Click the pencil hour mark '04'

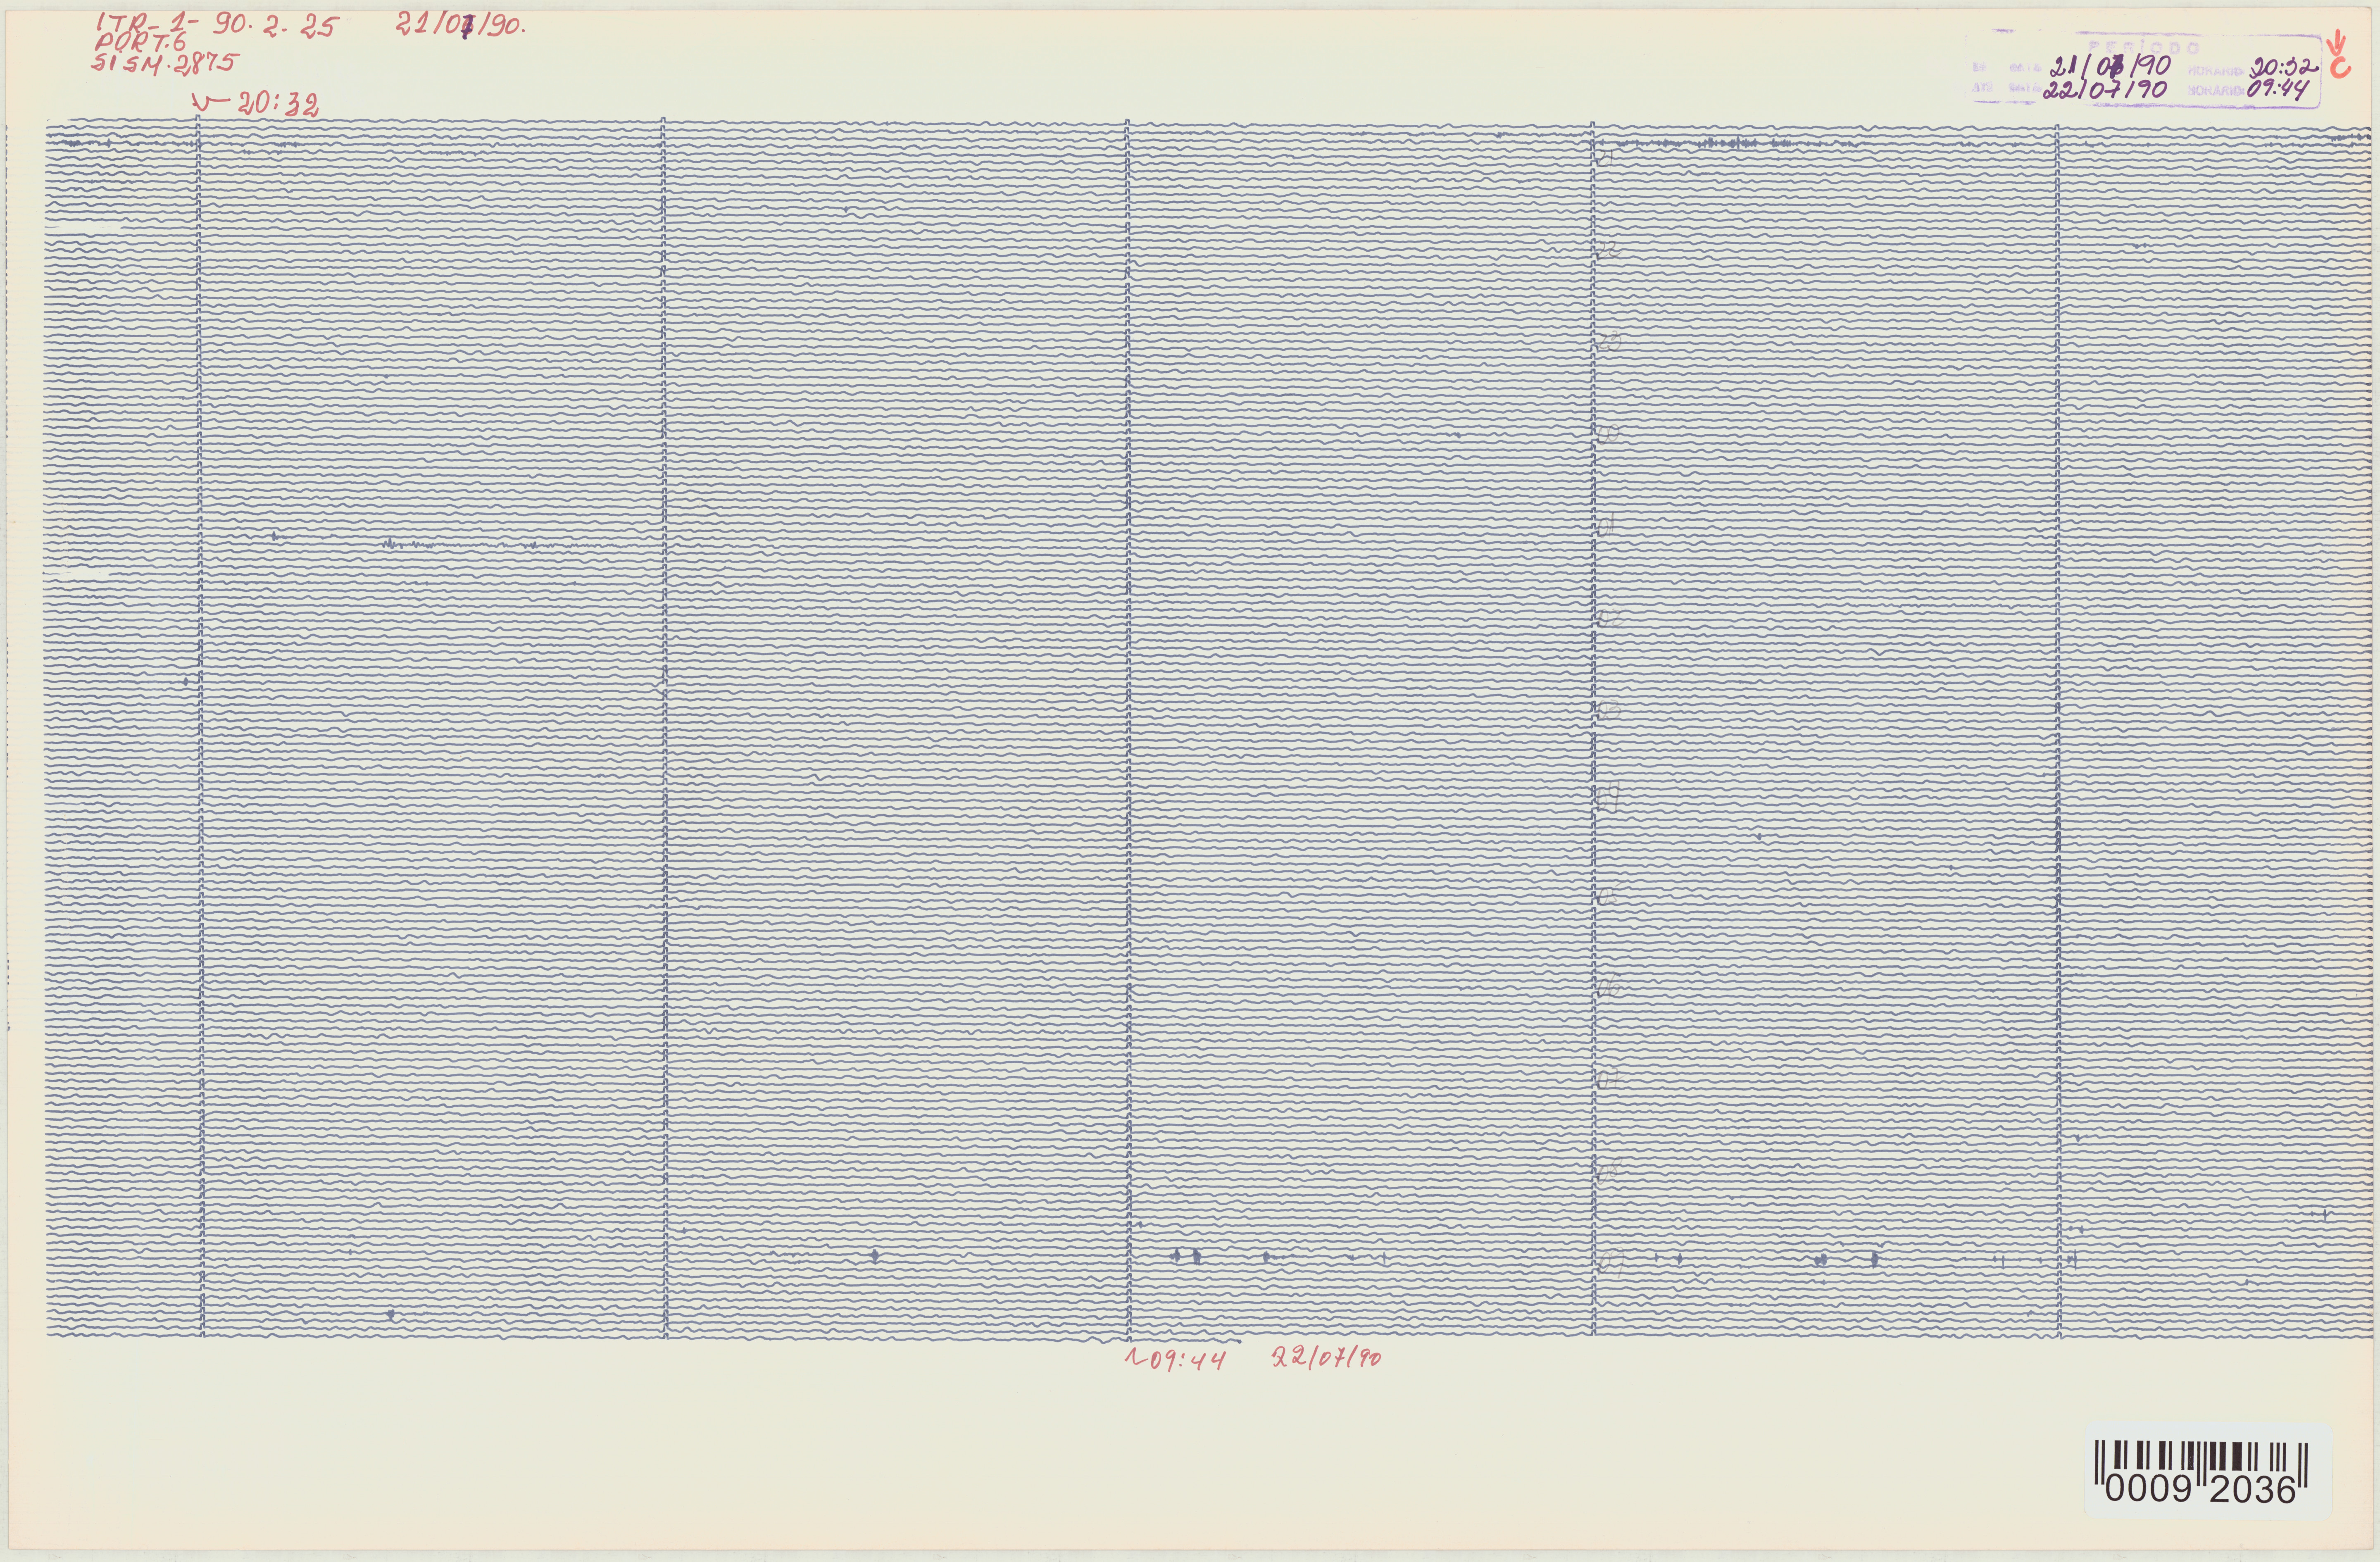[x=1609, y=797]
